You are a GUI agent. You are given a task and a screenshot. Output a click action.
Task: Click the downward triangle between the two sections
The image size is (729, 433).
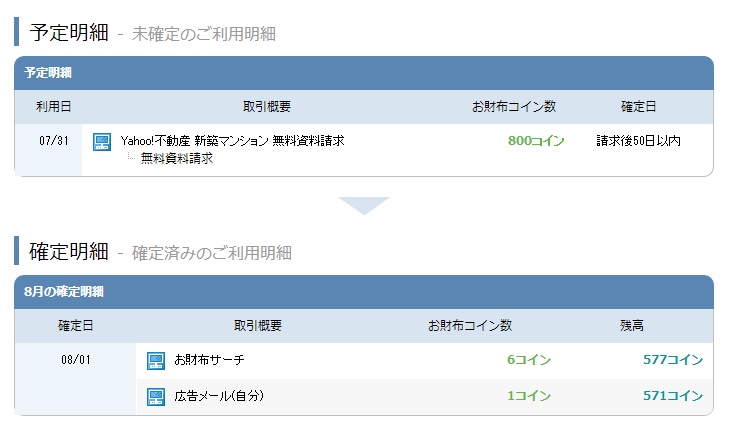pos(363,205)
